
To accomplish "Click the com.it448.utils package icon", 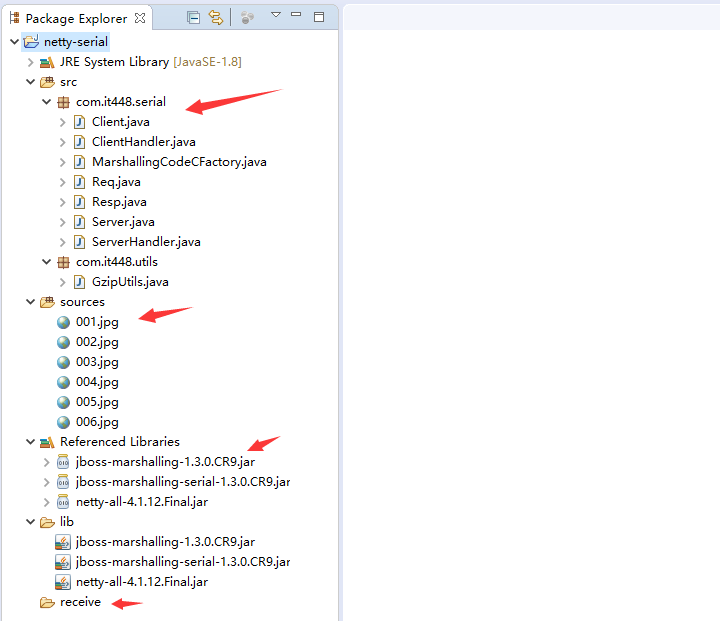I will [63, 262].
